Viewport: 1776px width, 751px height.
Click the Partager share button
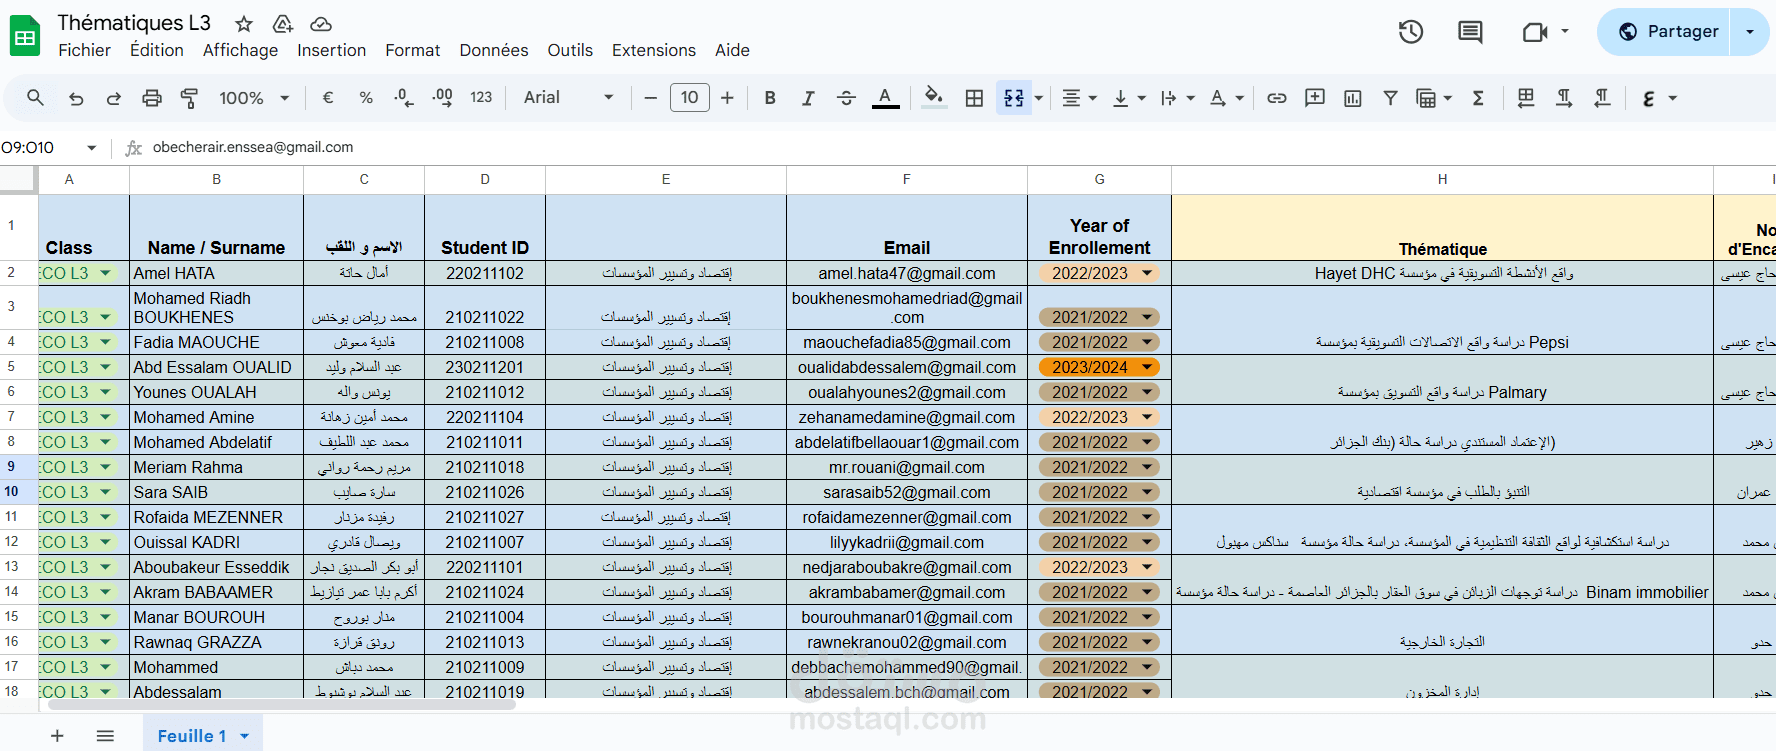tap(1669, 32)
